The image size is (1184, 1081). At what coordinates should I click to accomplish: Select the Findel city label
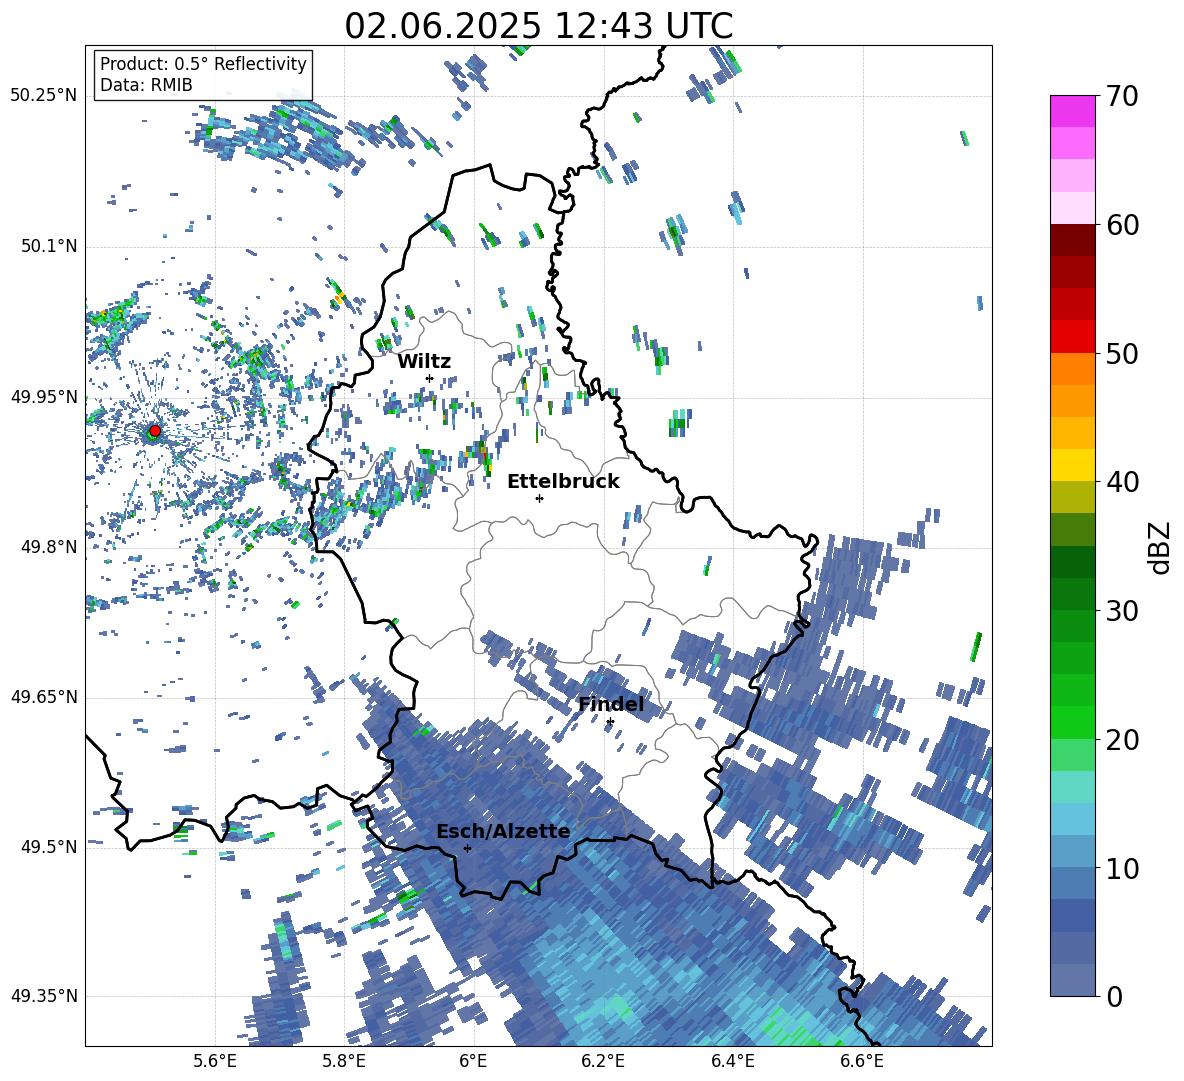(x=611, y=704)
